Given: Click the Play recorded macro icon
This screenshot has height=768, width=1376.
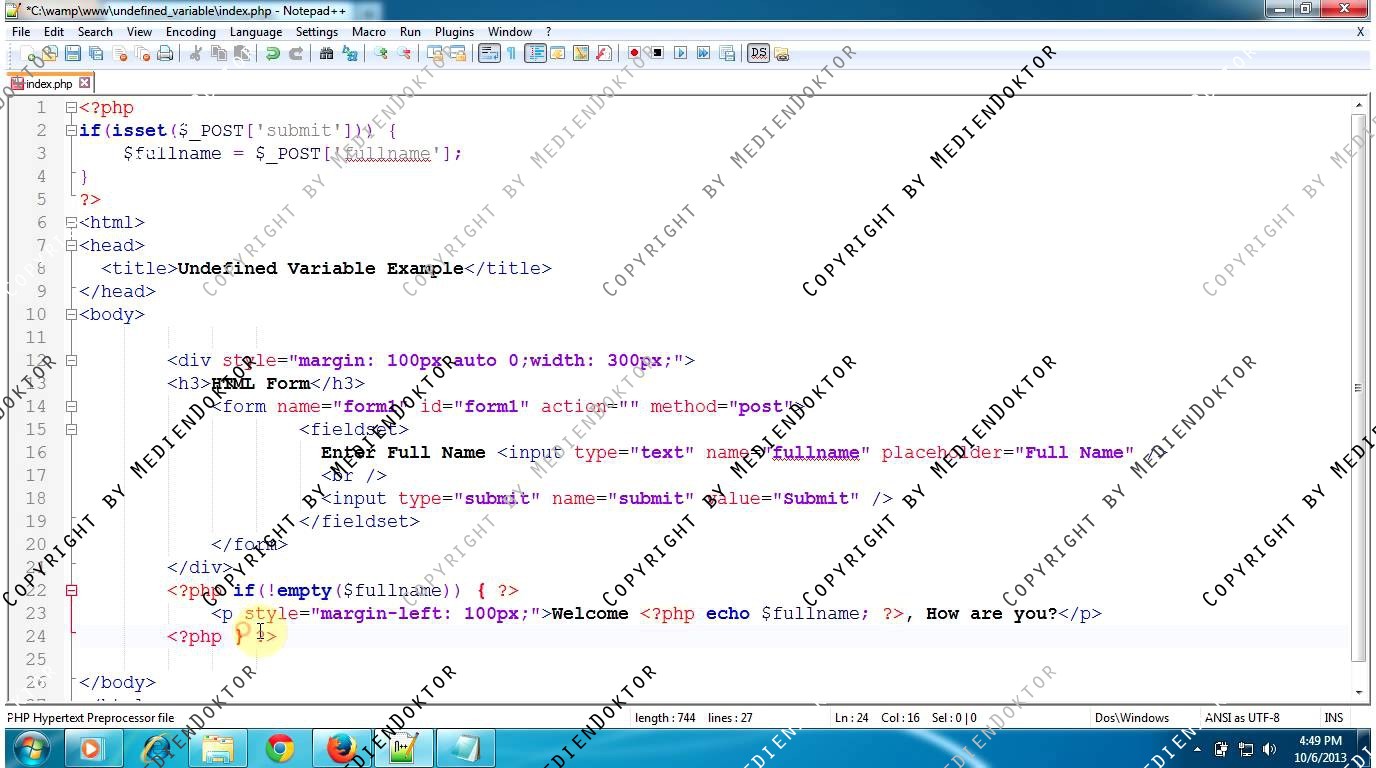Looking at the screenshot, I should (x=680, y=54).
